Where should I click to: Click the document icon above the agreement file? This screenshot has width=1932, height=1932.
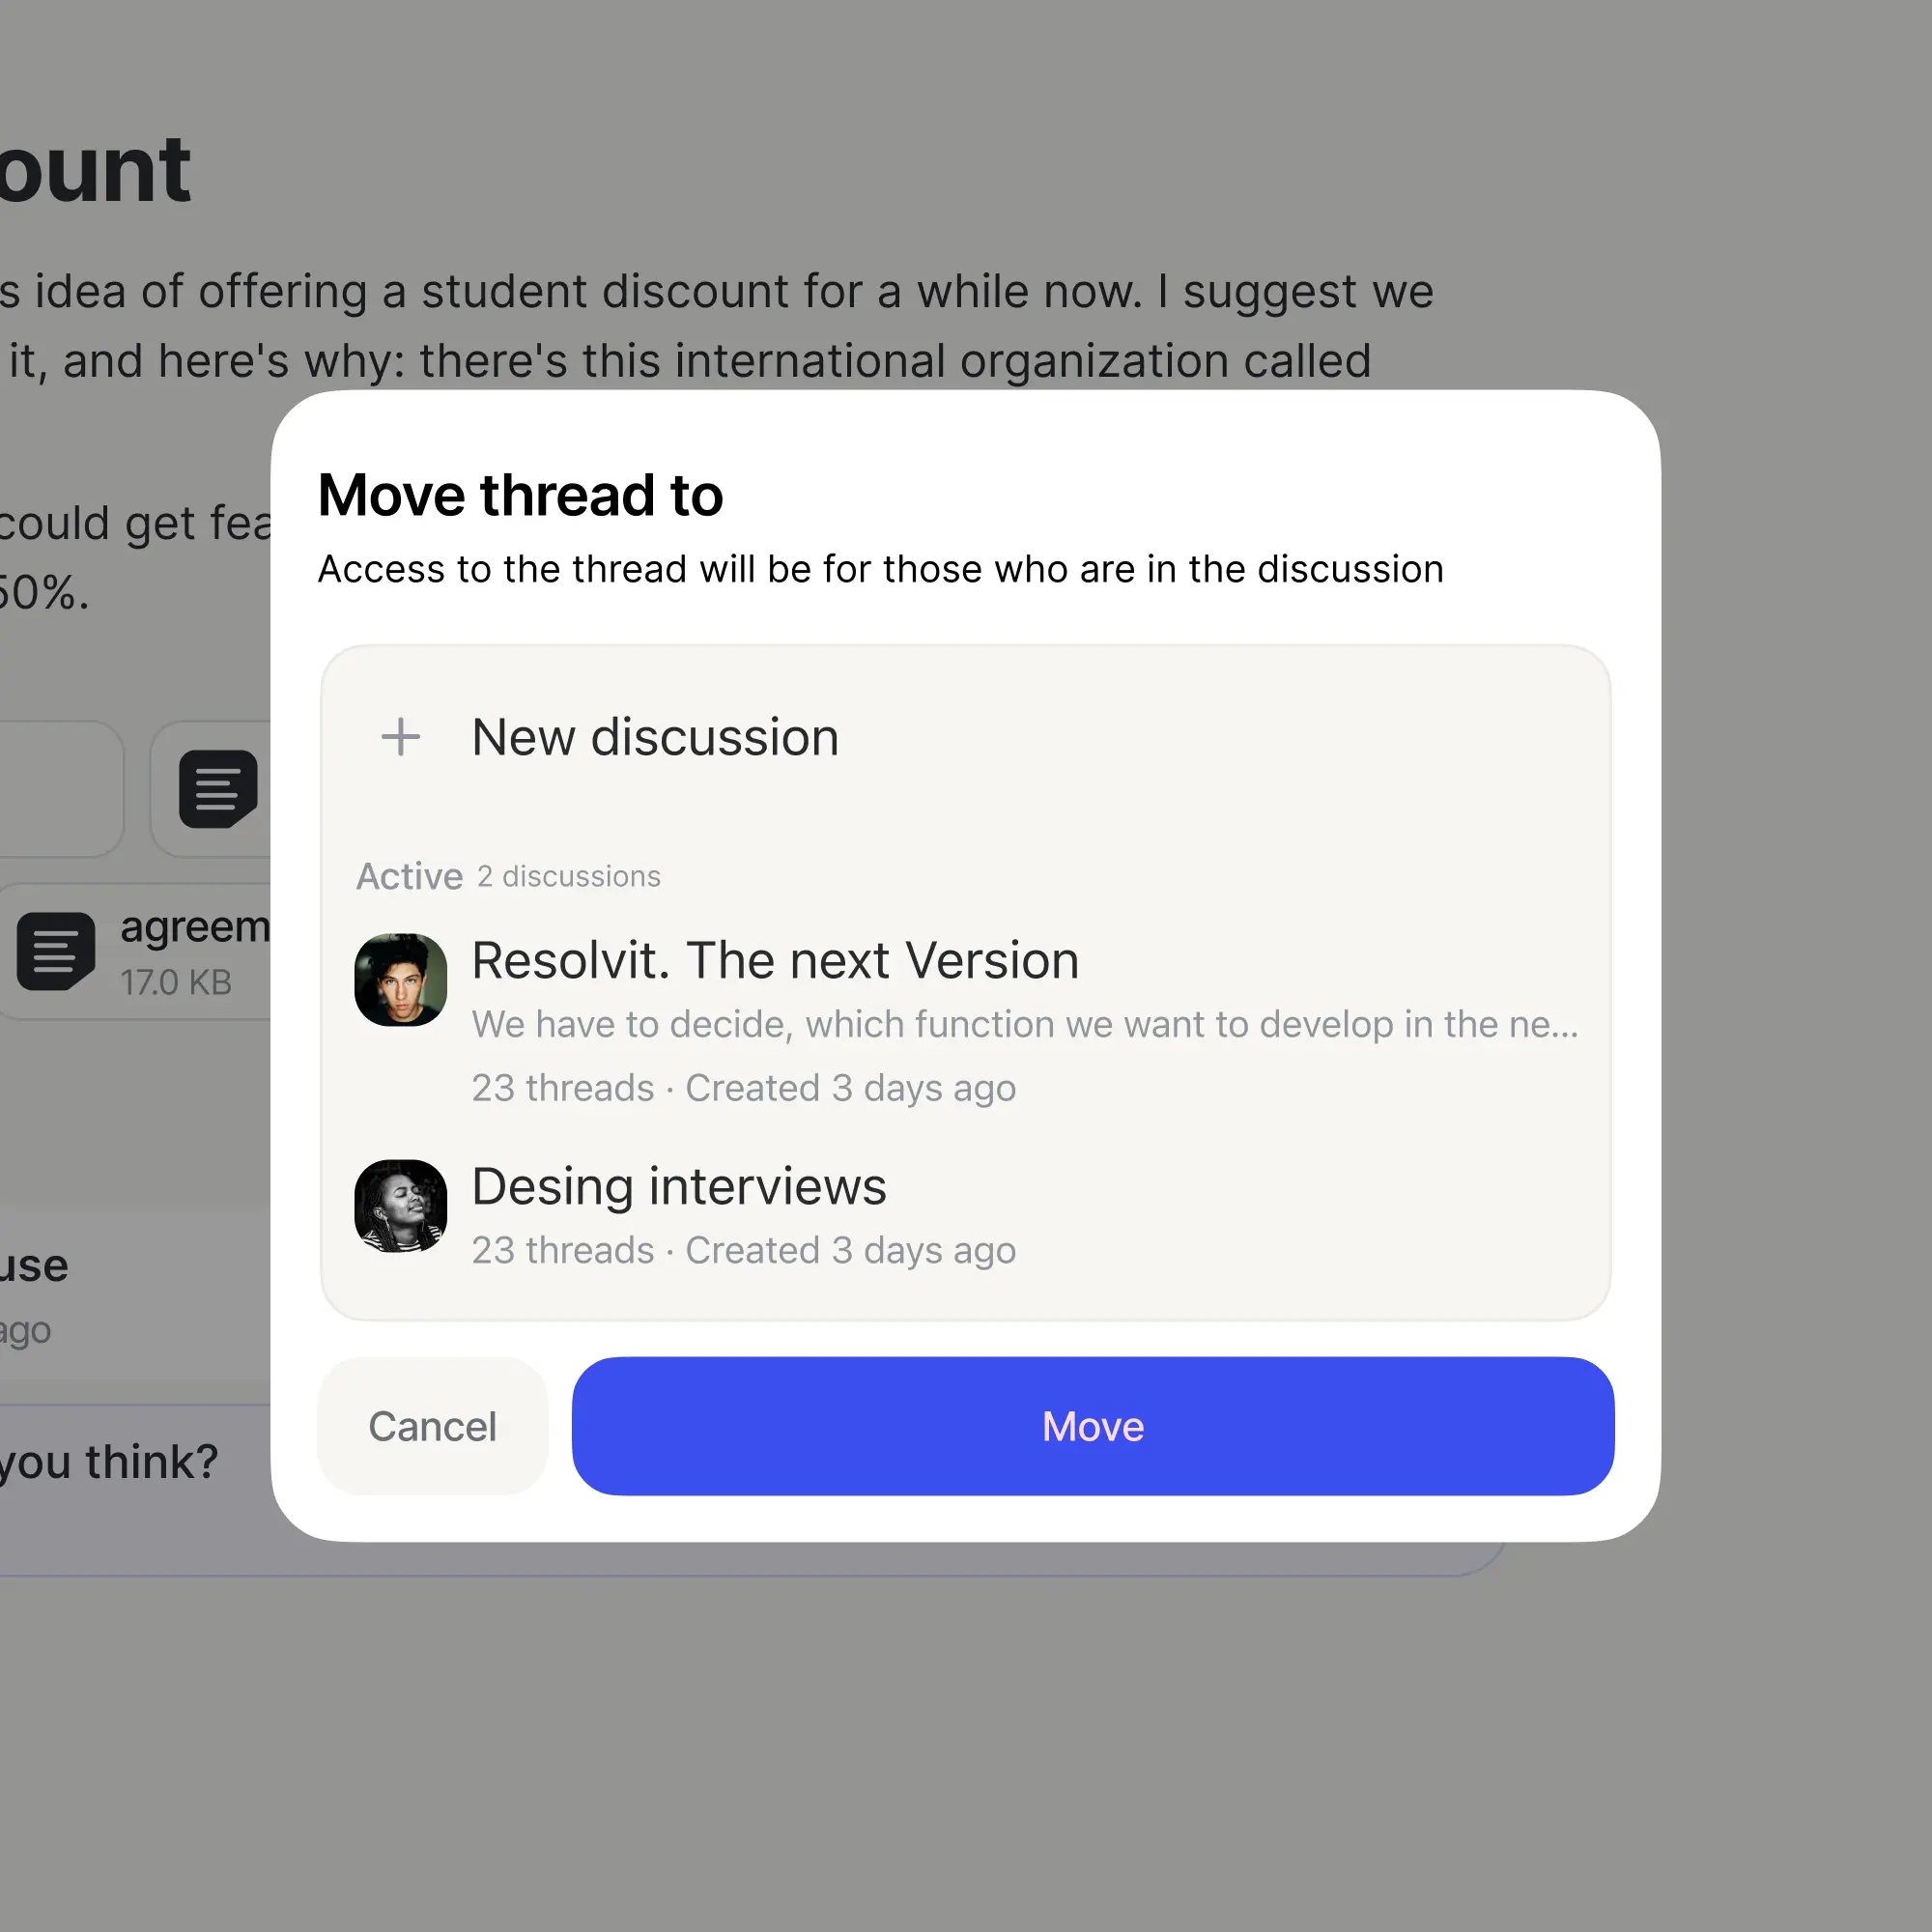(217, 788)
